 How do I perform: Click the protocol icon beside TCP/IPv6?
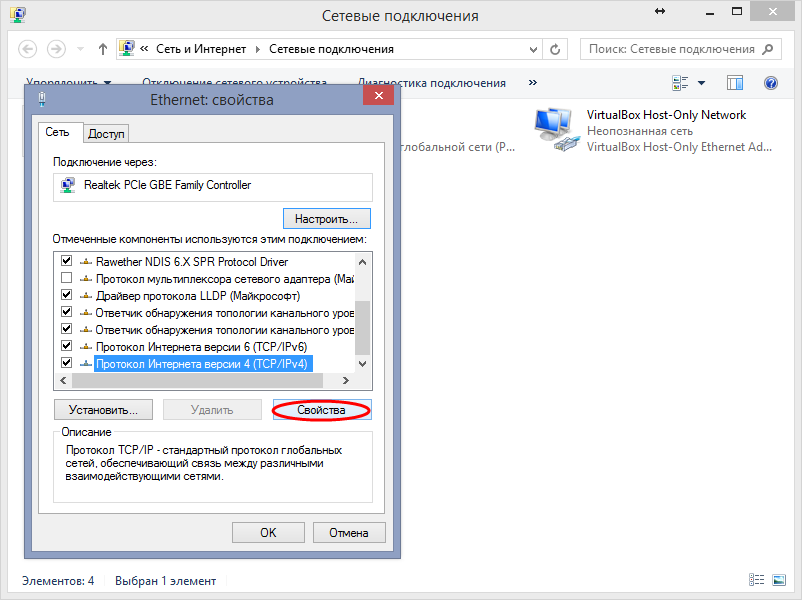click(x=86, y=346)
